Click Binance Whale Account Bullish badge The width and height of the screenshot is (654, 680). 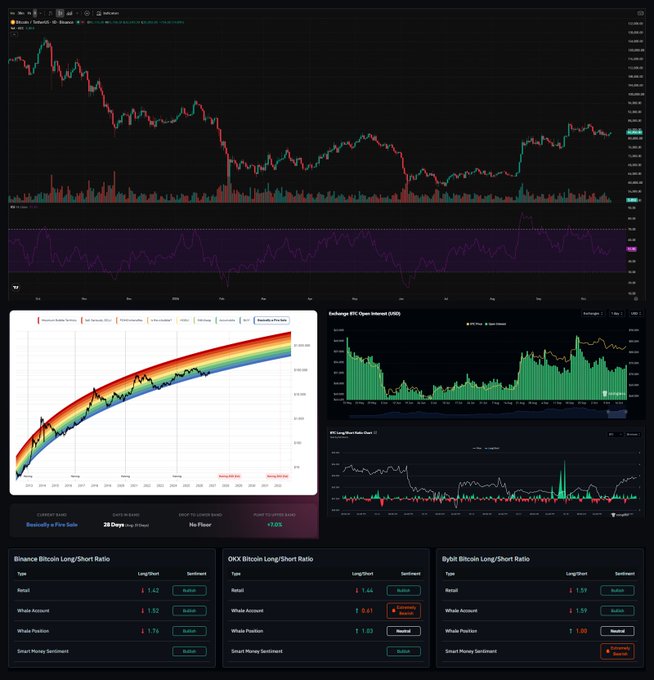tap(189, 611)
